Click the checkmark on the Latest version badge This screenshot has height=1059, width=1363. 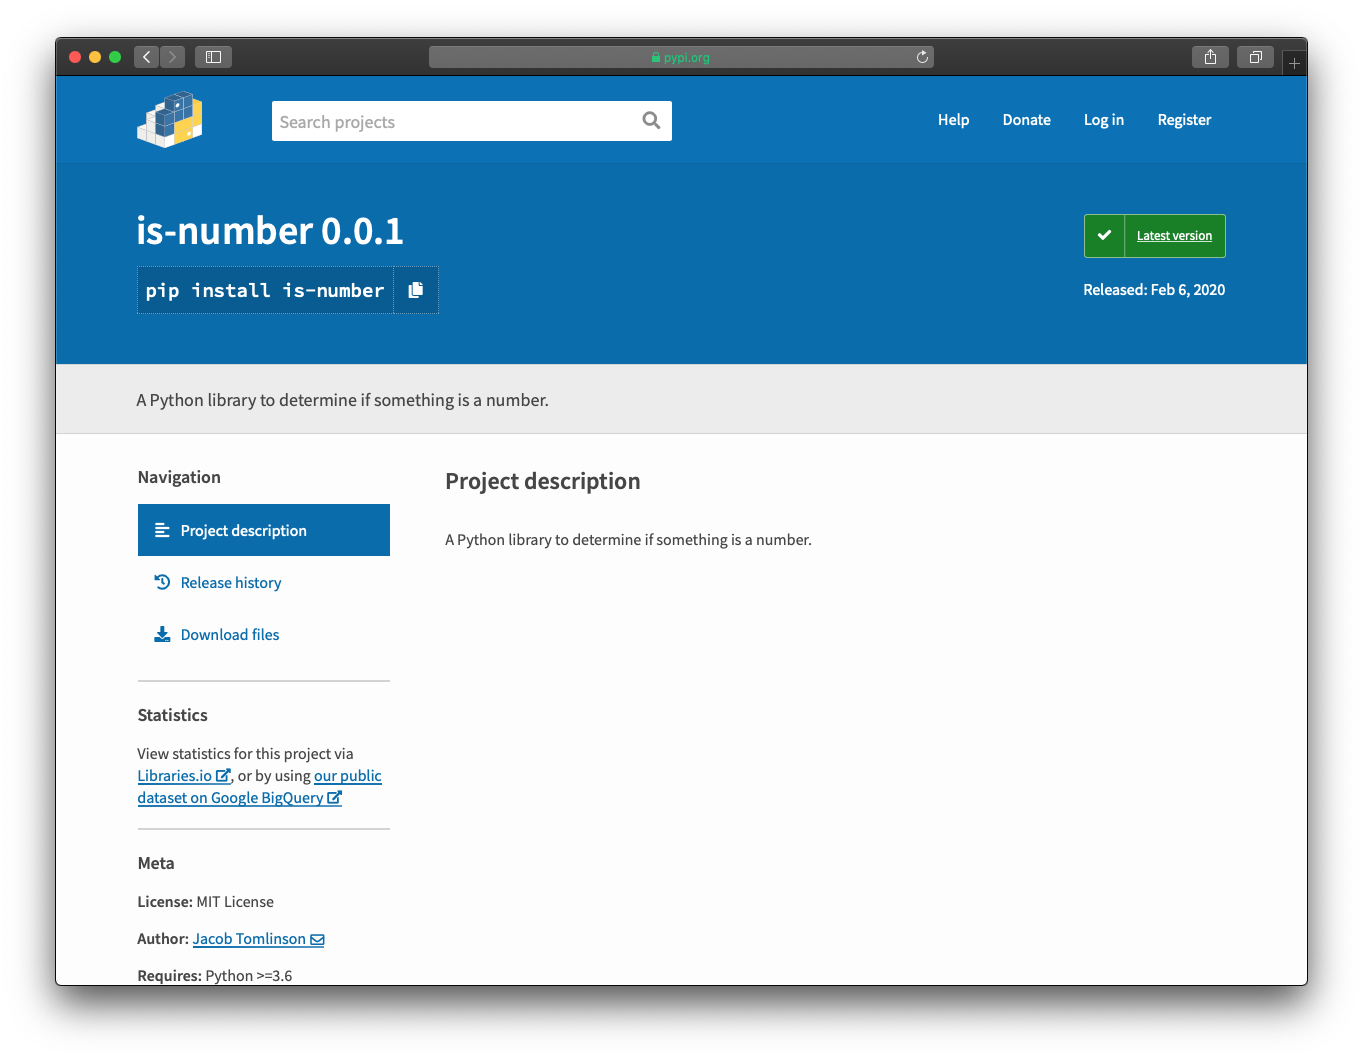click(x=1104, y=236)
